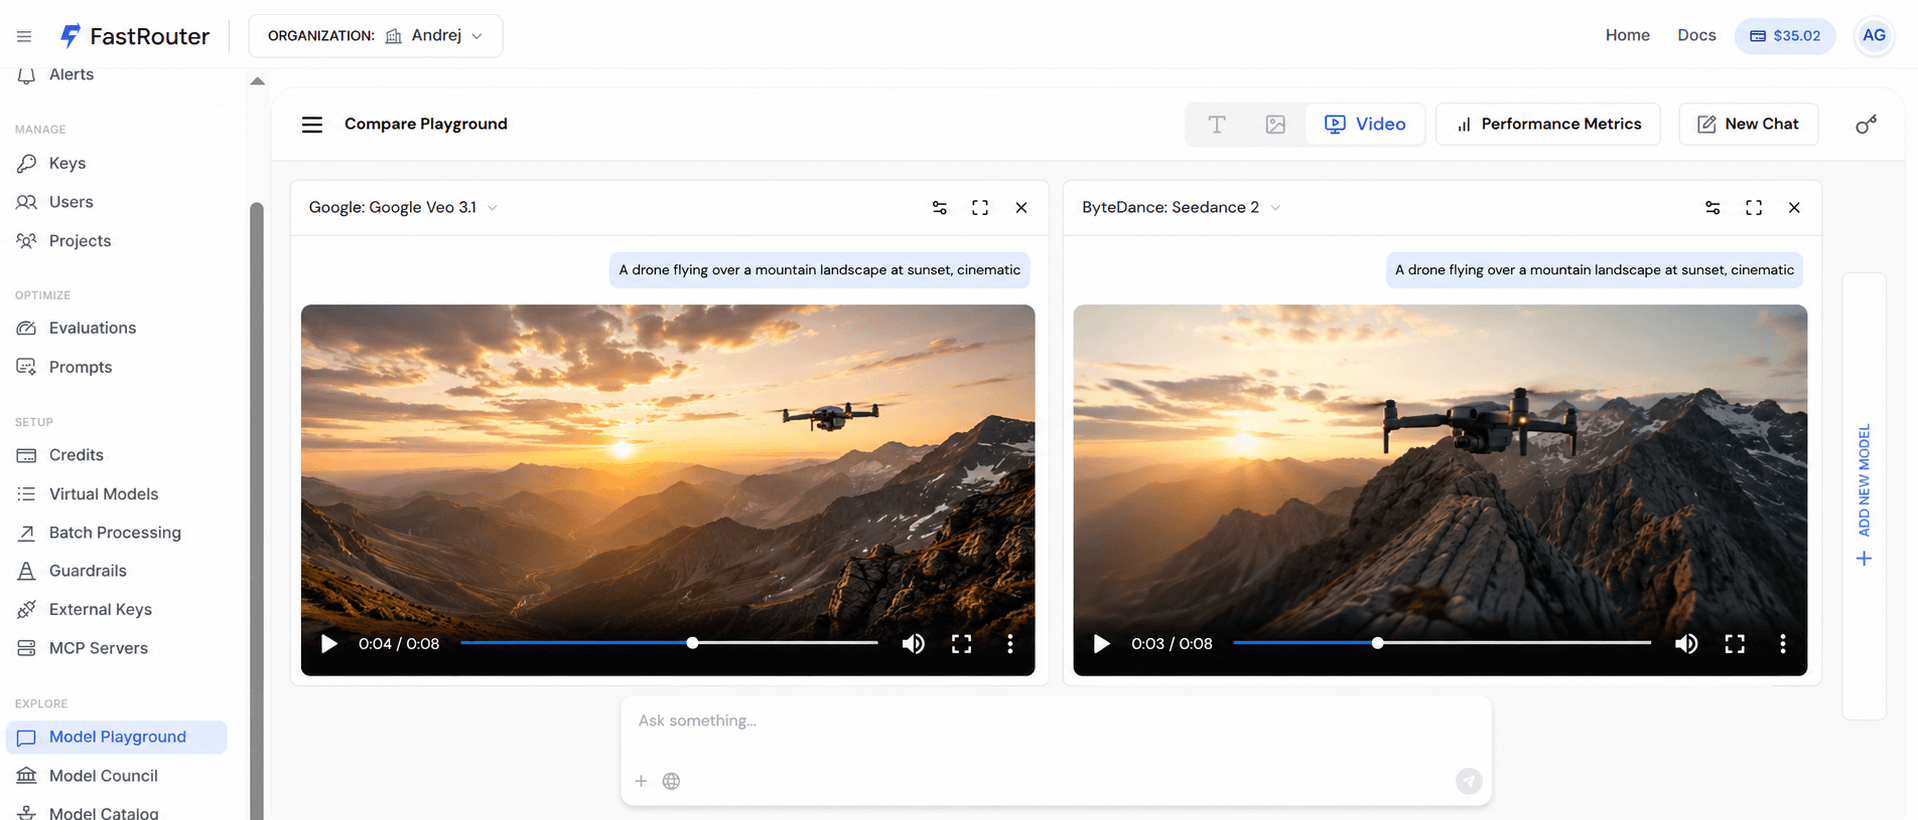The width and height of the screenshot is (1918, 820).
Task: Open the ByteDance Seedance 2 model dropdown
Action: tap(1181, 207)
